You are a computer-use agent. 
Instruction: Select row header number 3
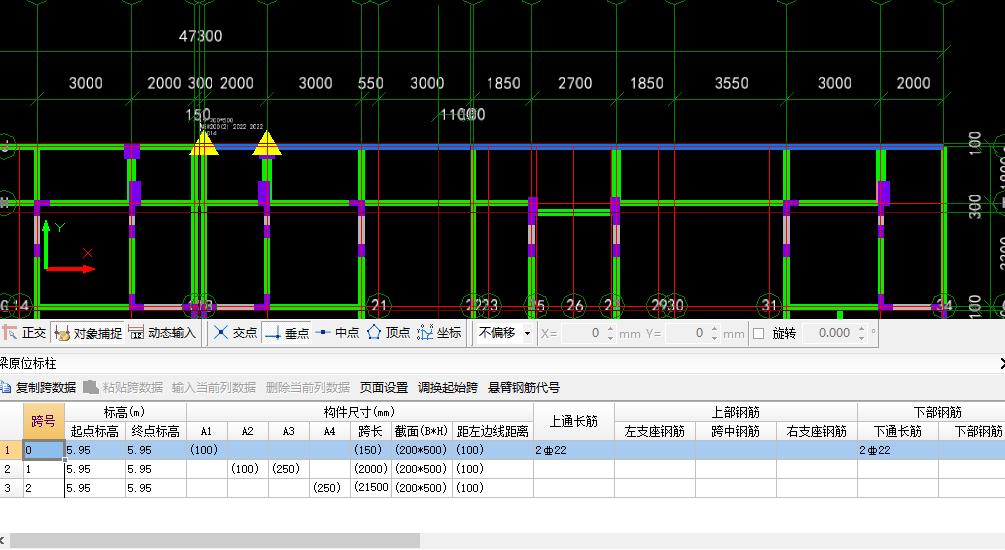click(x=11, y=488)
